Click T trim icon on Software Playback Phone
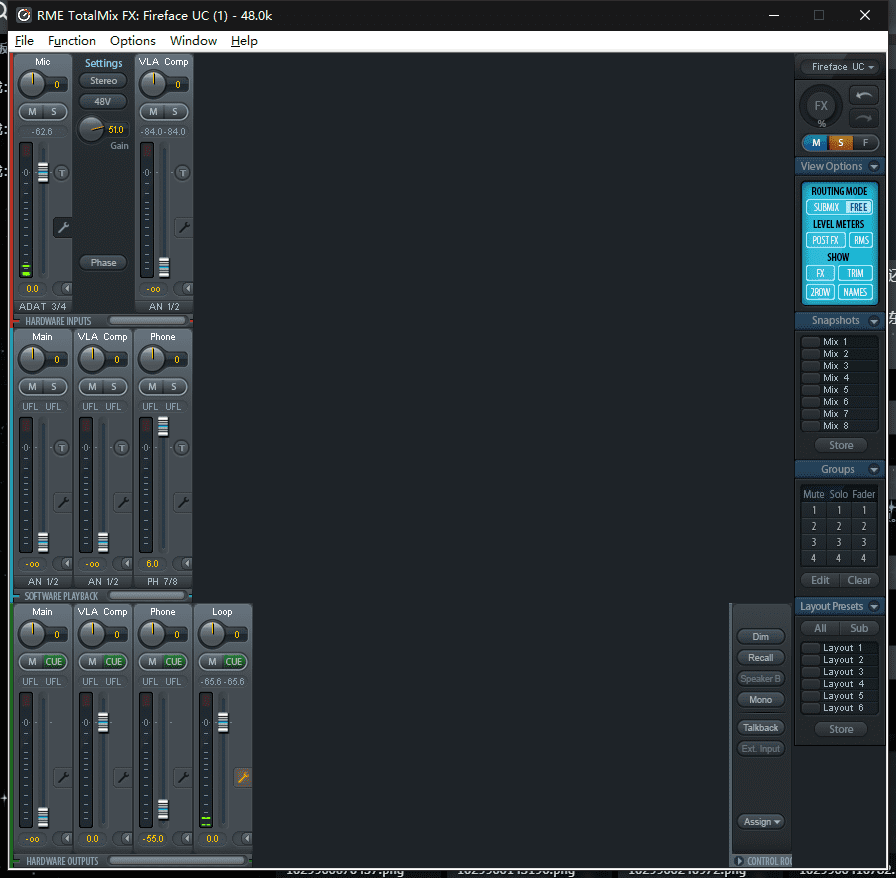896x878 pixels. point(182,448)
